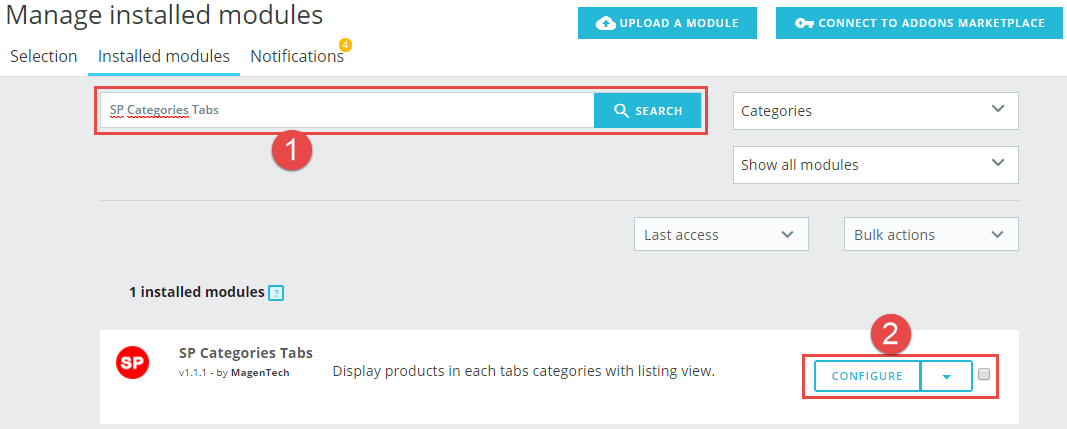This screenshot has height=429, width=1067.
Task: Switch to the Selection tab
Action: 44,56
